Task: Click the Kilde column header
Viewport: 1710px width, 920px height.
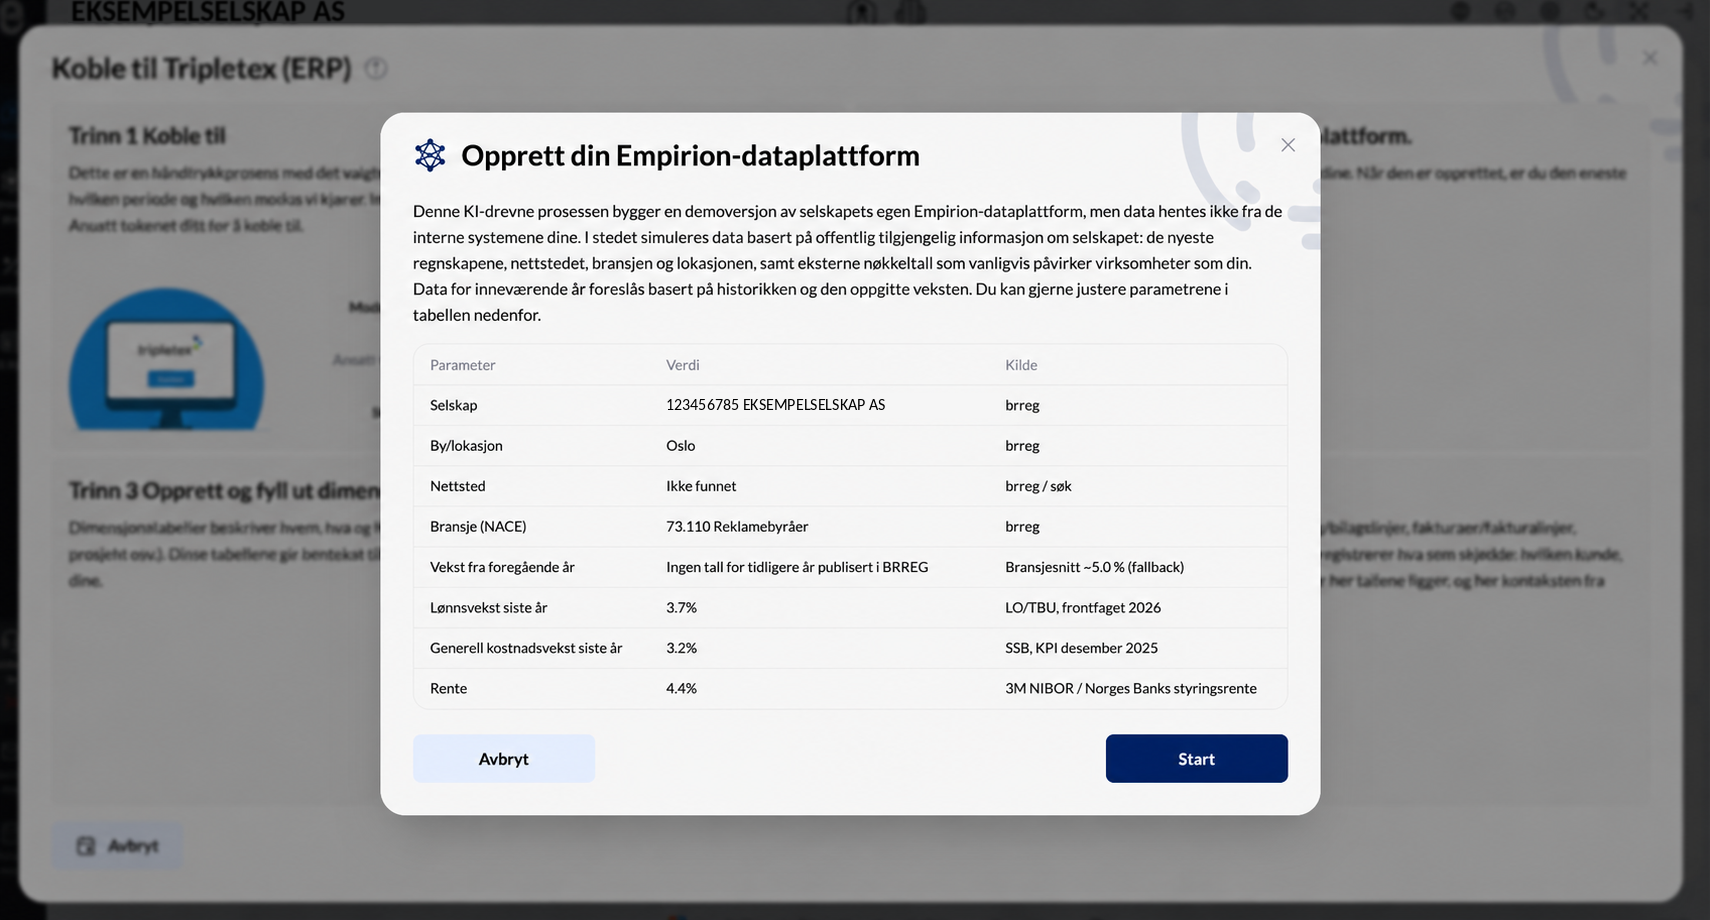Action: 1021,365
